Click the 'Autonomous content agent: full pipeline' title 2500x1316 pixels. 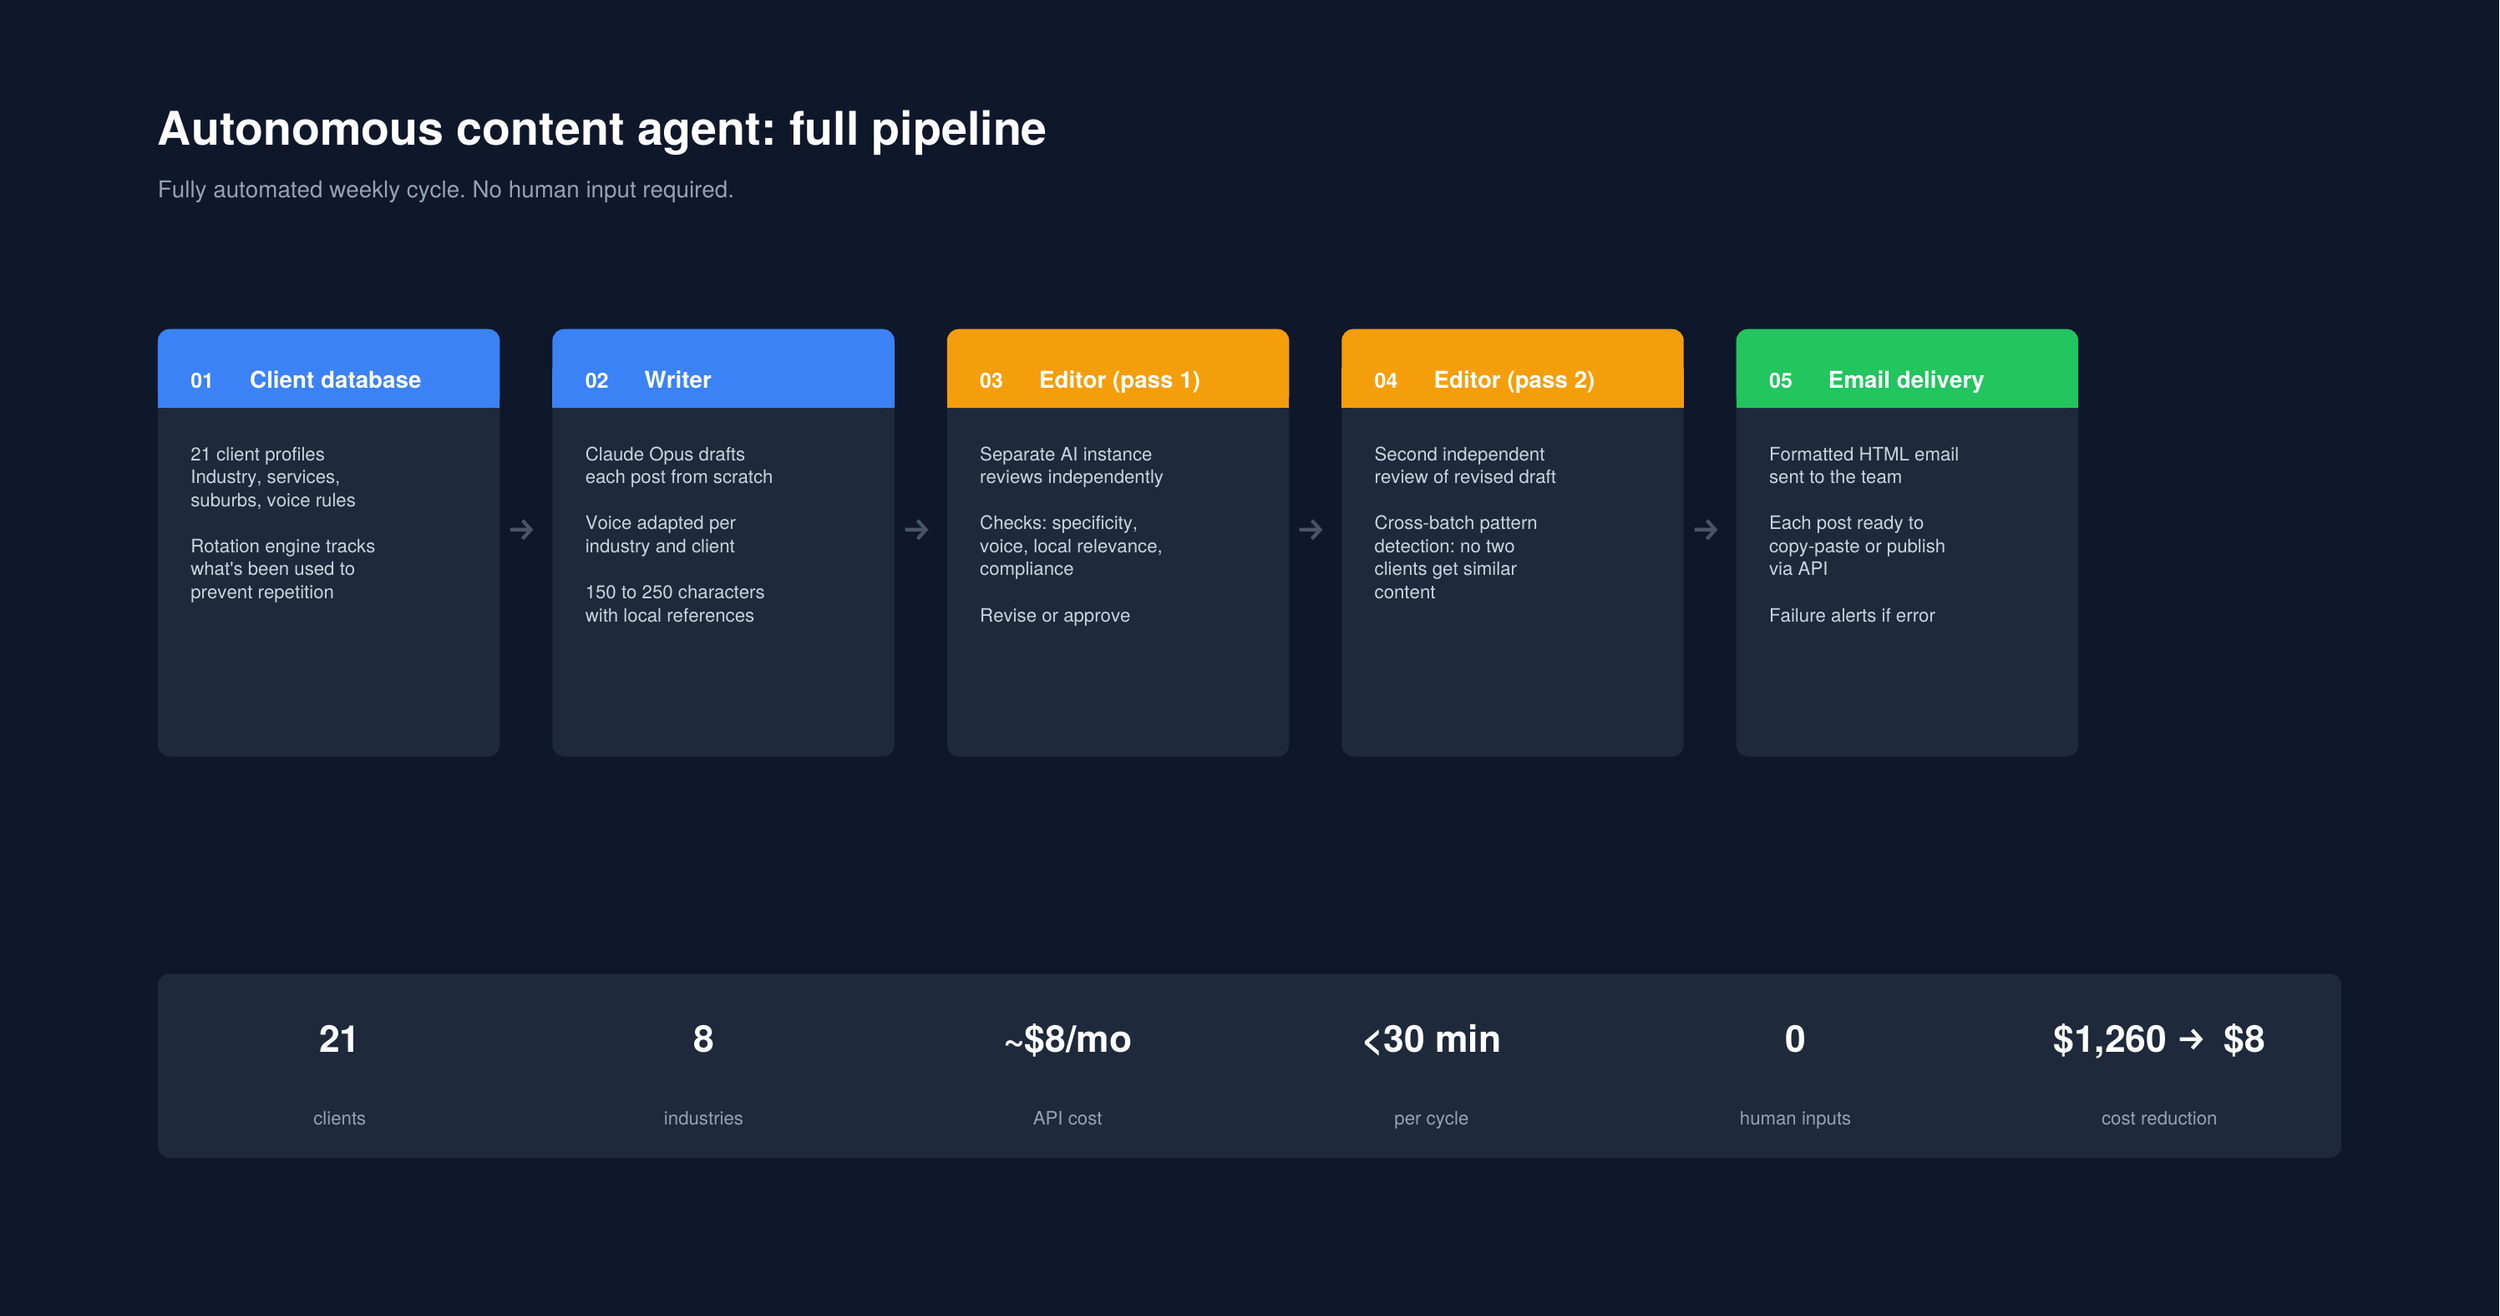coord(602,129)
